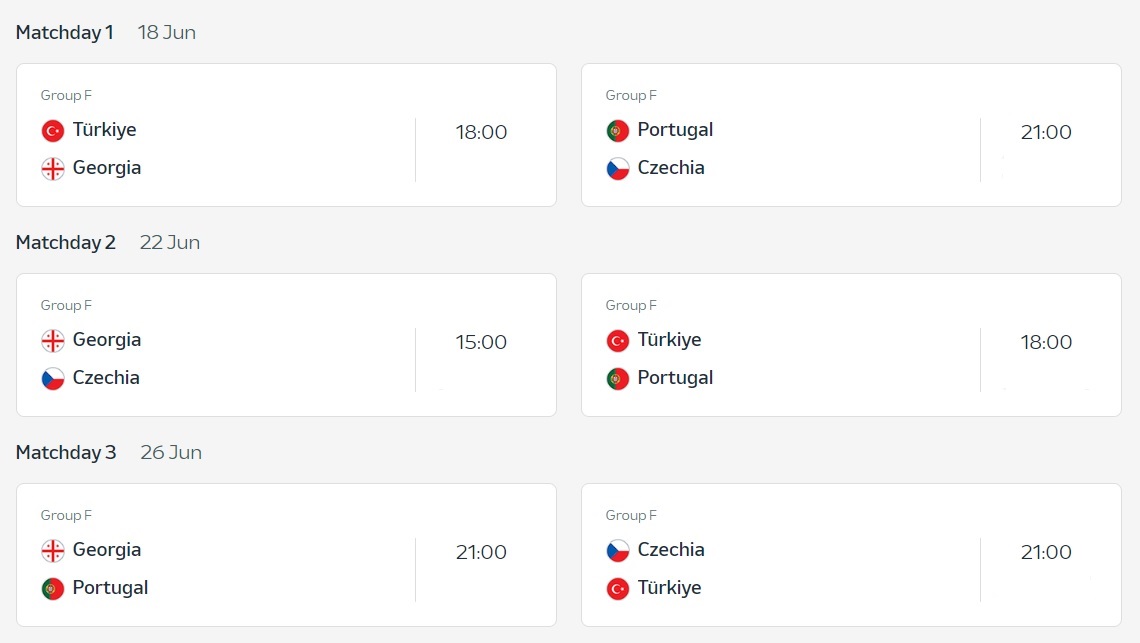
Task: Click the 26 Jun date label
Action: (171, 452)
